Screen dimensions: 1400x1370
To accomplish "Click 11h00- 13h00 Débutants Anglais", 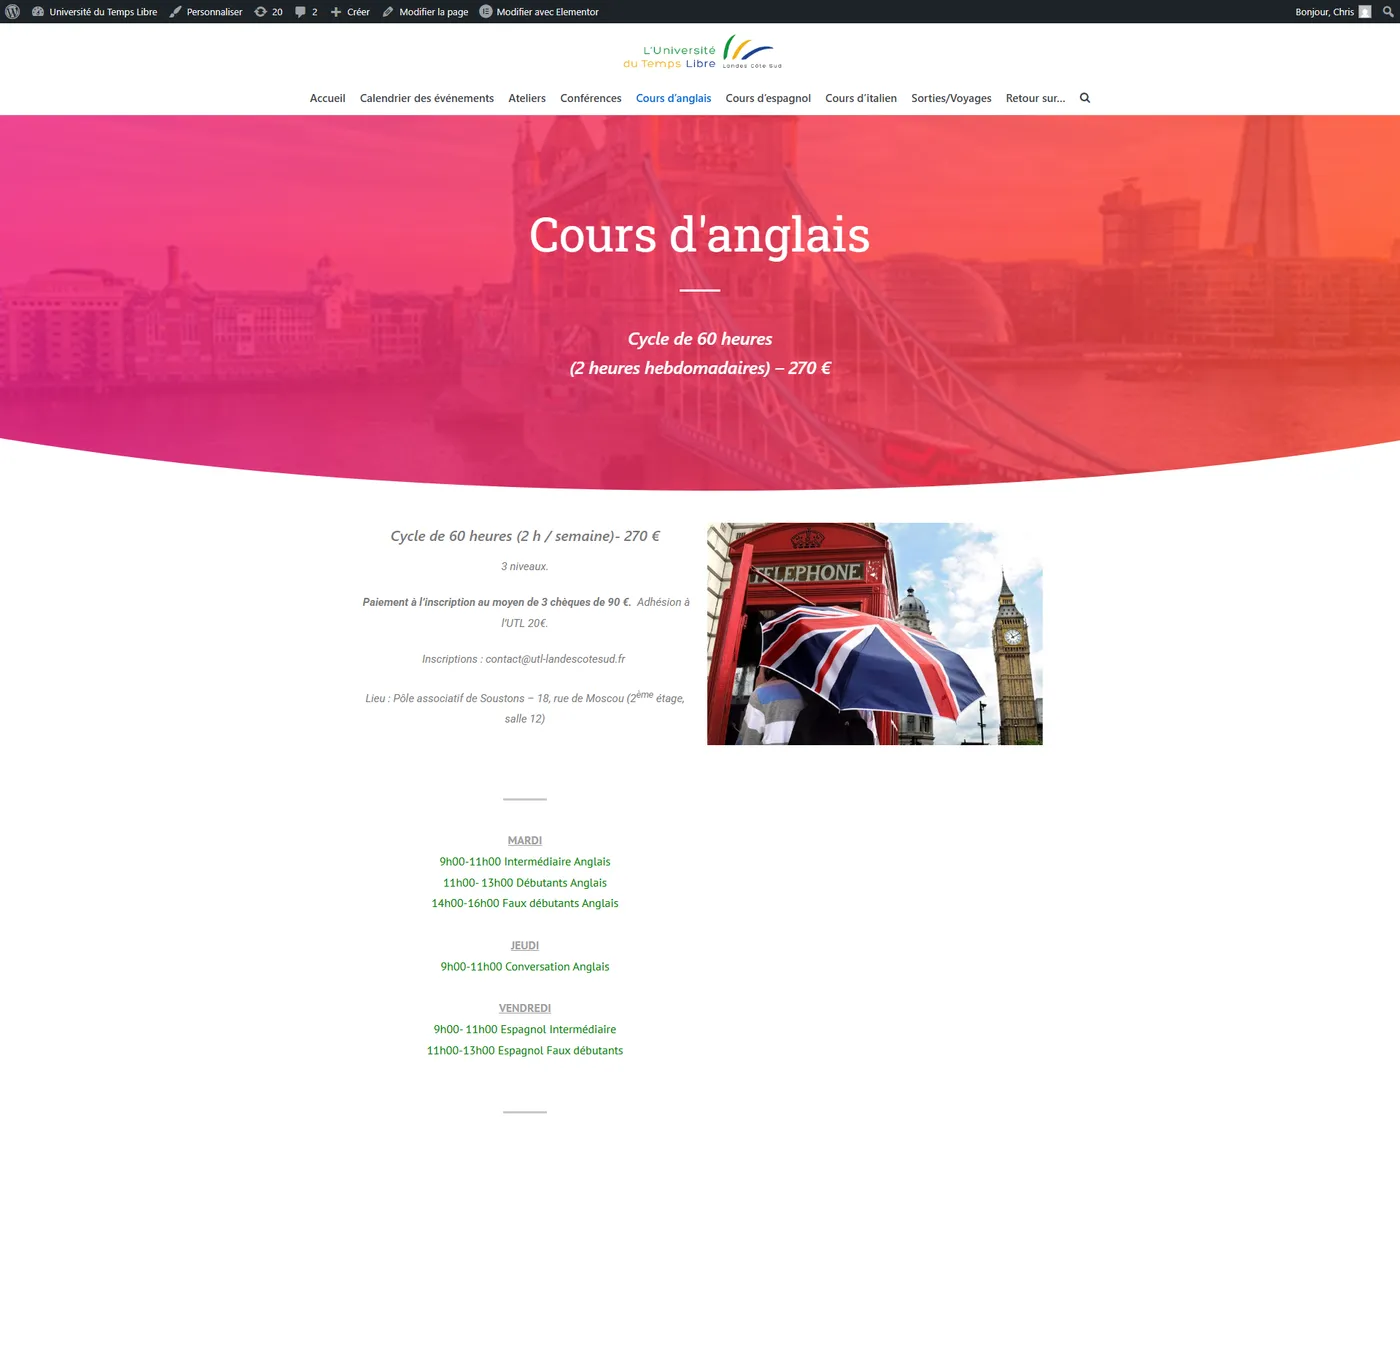I will (525, 883).
